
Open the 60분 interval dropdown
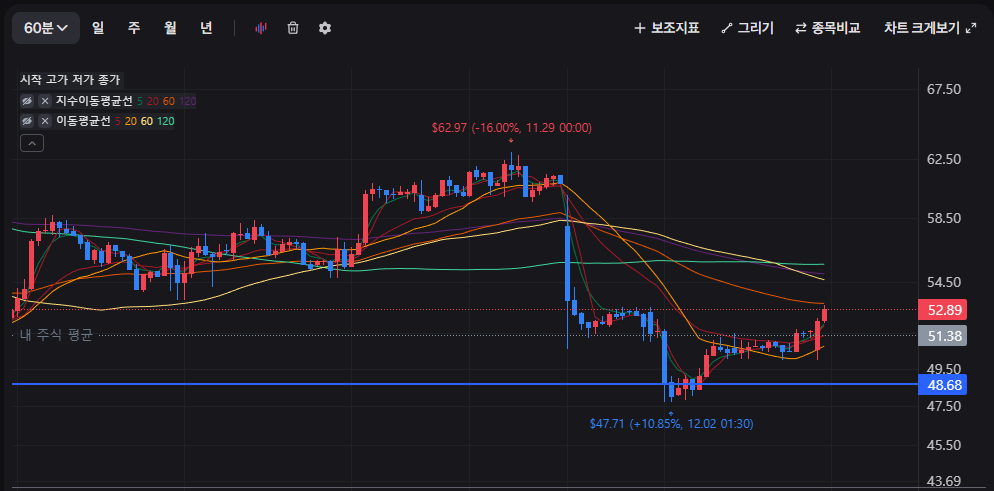[x=46, y=28]
